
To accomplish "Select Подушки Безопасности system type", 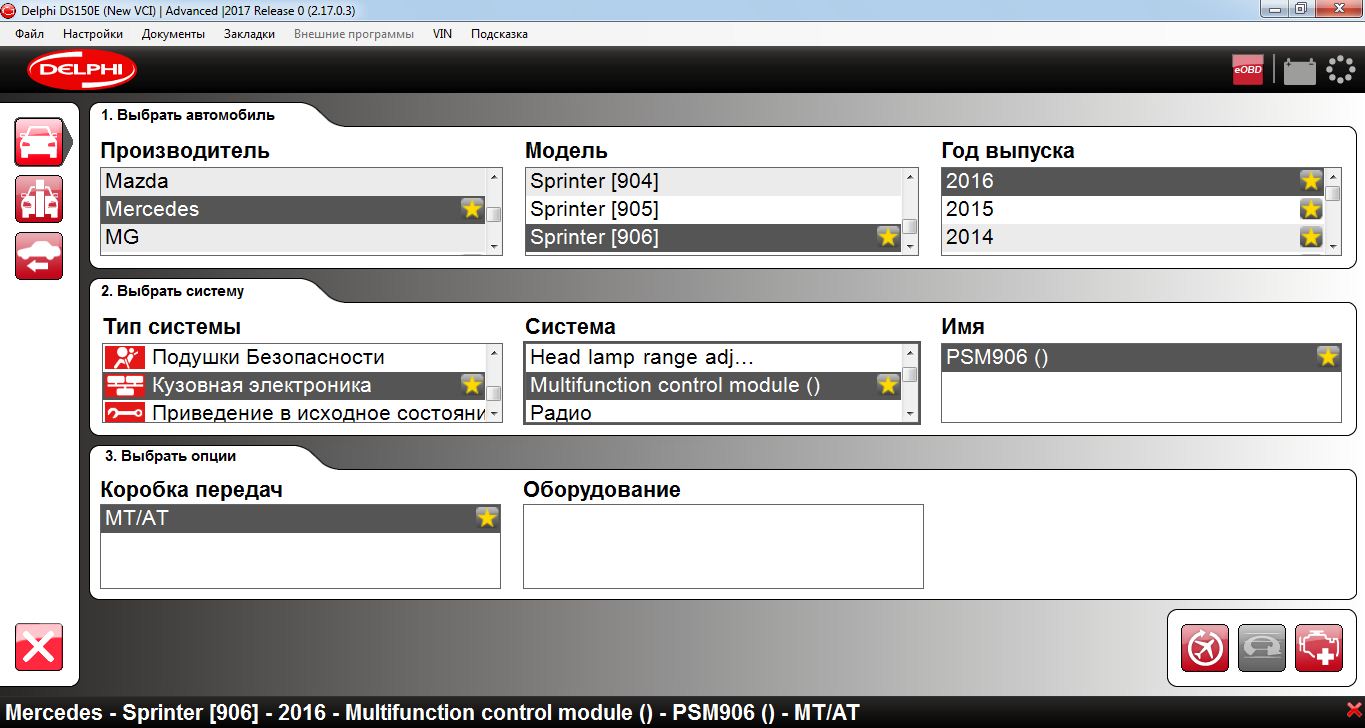I will (x=294, y=357).
